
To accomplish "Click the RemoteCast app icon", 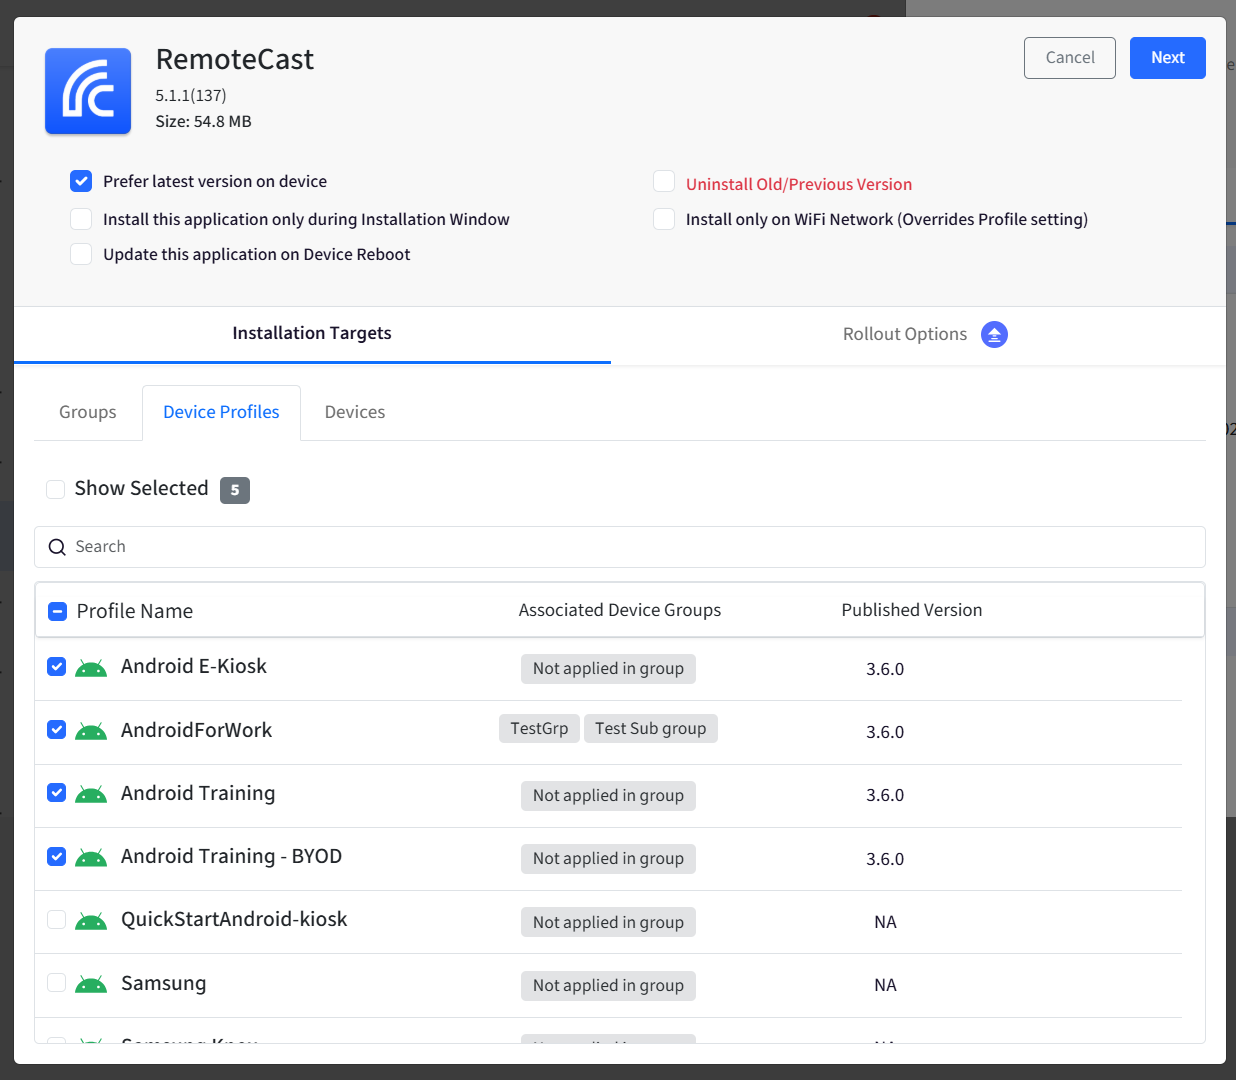I will pyautogui.click(x=88, y=91).
